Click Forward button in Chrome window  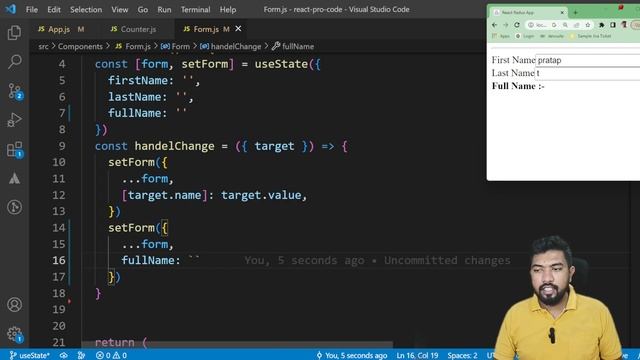click(x=506, y=25)
